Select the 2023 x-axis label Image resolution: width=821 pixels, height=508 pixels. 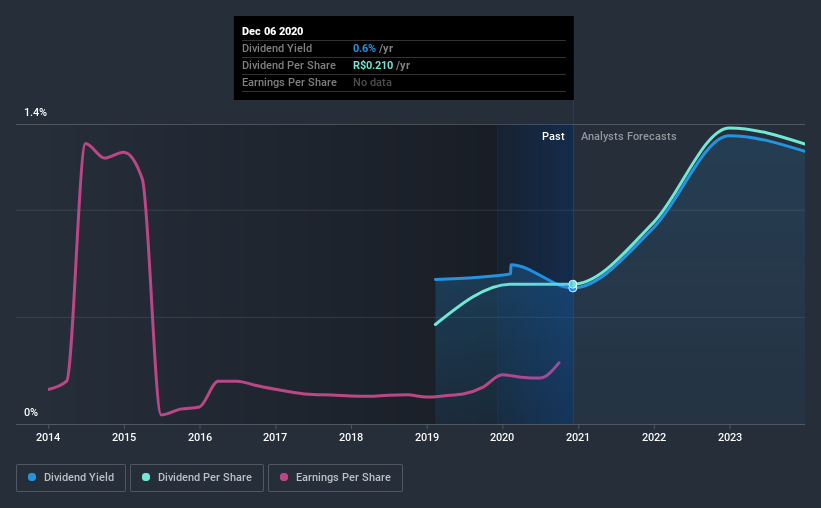[x=730, y=437]
